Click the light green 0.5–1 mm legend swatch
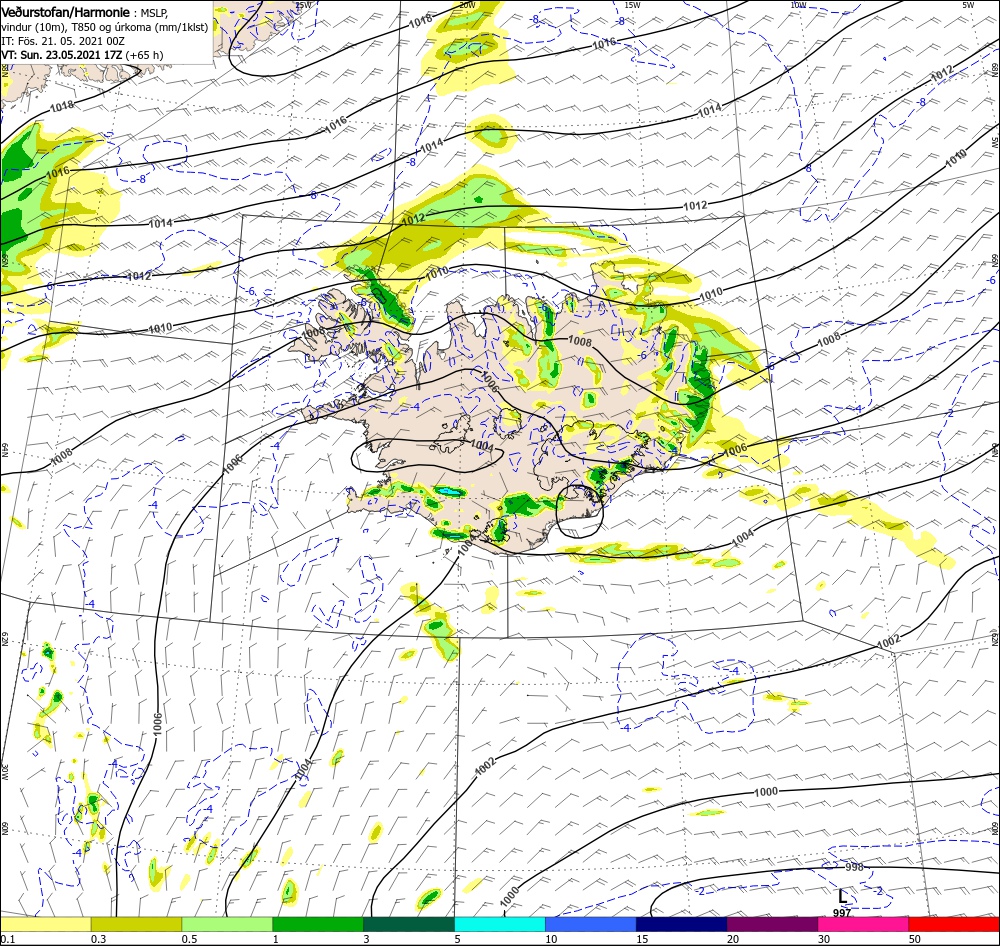Screen dimensions: 1000x946 click(227, 924)
